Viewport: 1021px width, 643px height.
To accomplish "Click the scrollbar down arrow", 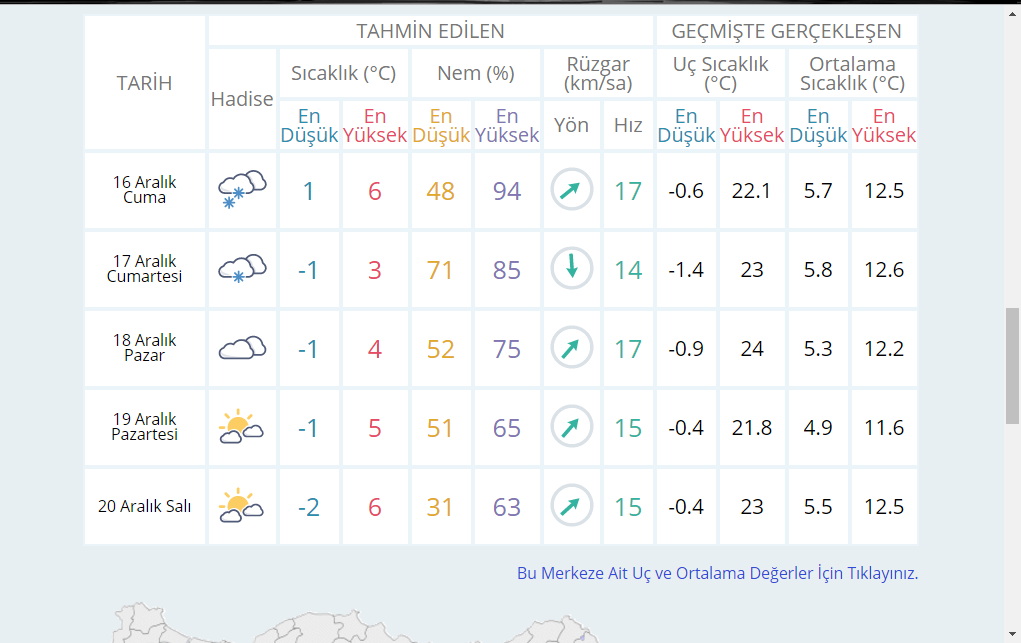I will (1012, 634).
